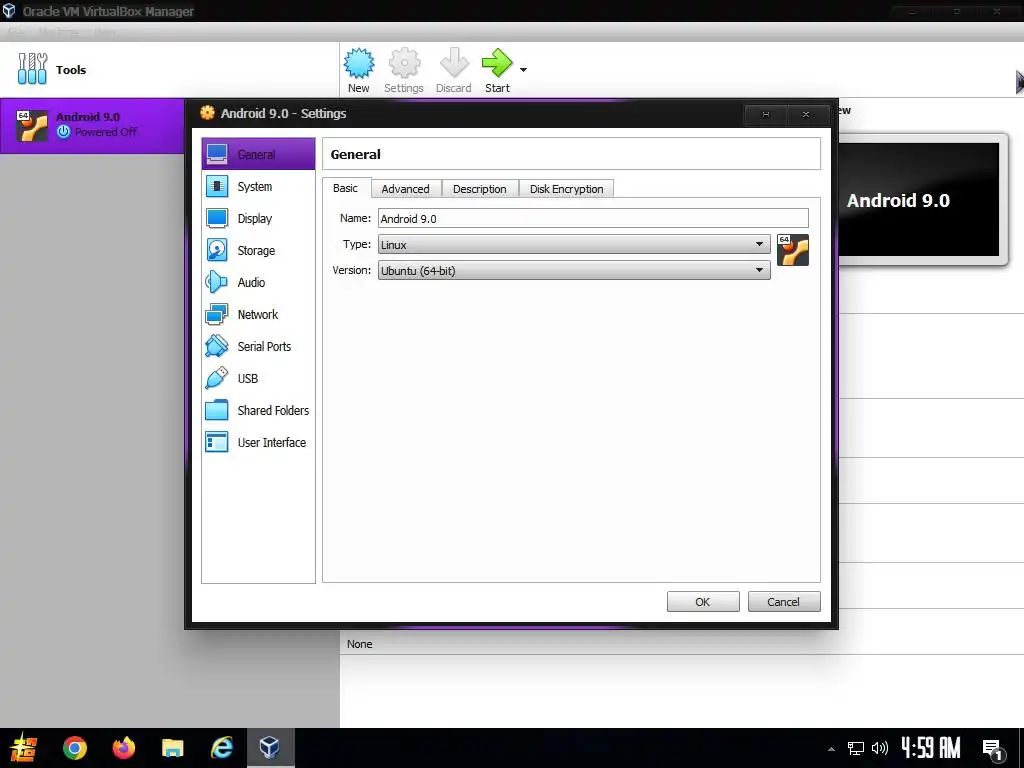Open the Version dropdown showing Ubuntu (64-bit)
Image resolution: width=1024 pixels, height=768 pixels.
[574, 270]
